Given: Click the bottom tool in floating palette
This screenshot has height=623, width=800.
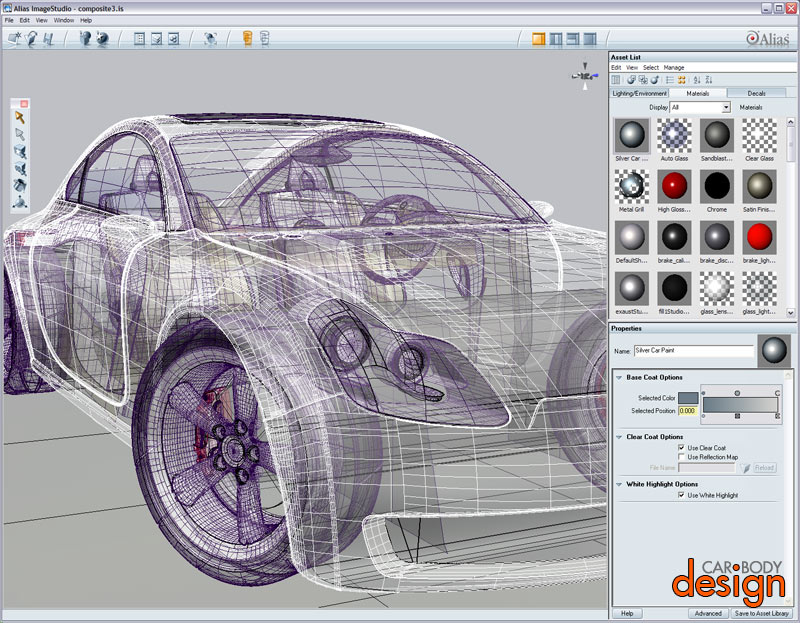Looking at the screenshot, I should point(19,202).
